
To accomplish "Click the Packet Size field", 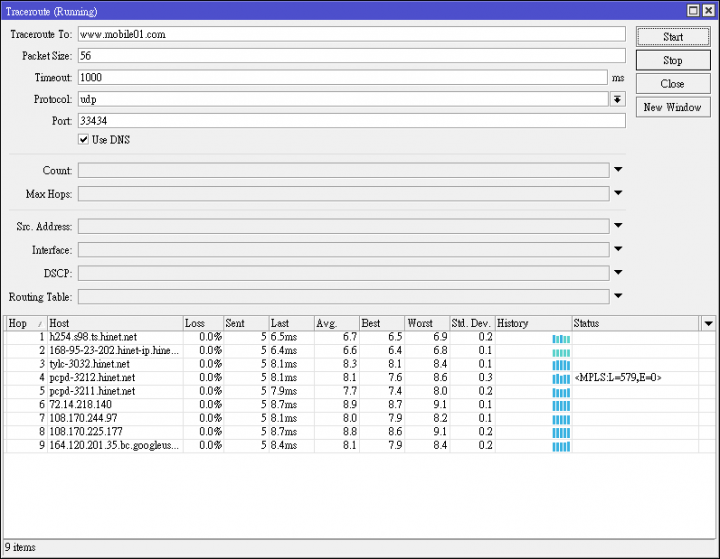I will point(352,56).
